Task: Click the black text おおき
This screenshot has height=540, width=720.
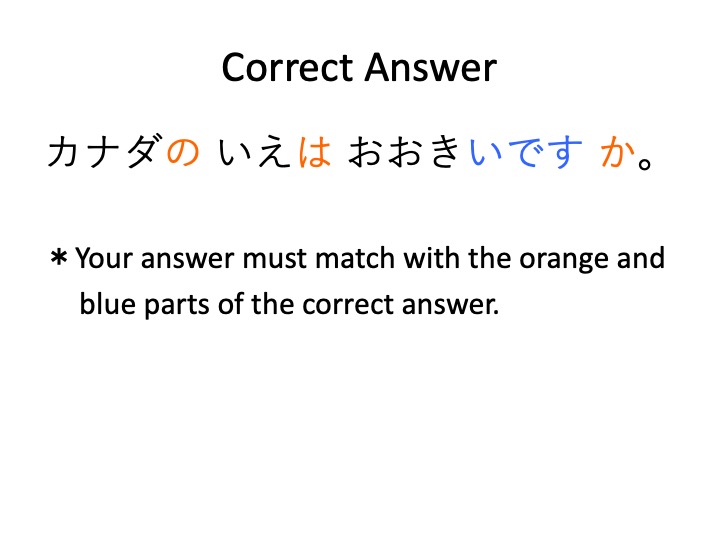Action: point(404,154)
